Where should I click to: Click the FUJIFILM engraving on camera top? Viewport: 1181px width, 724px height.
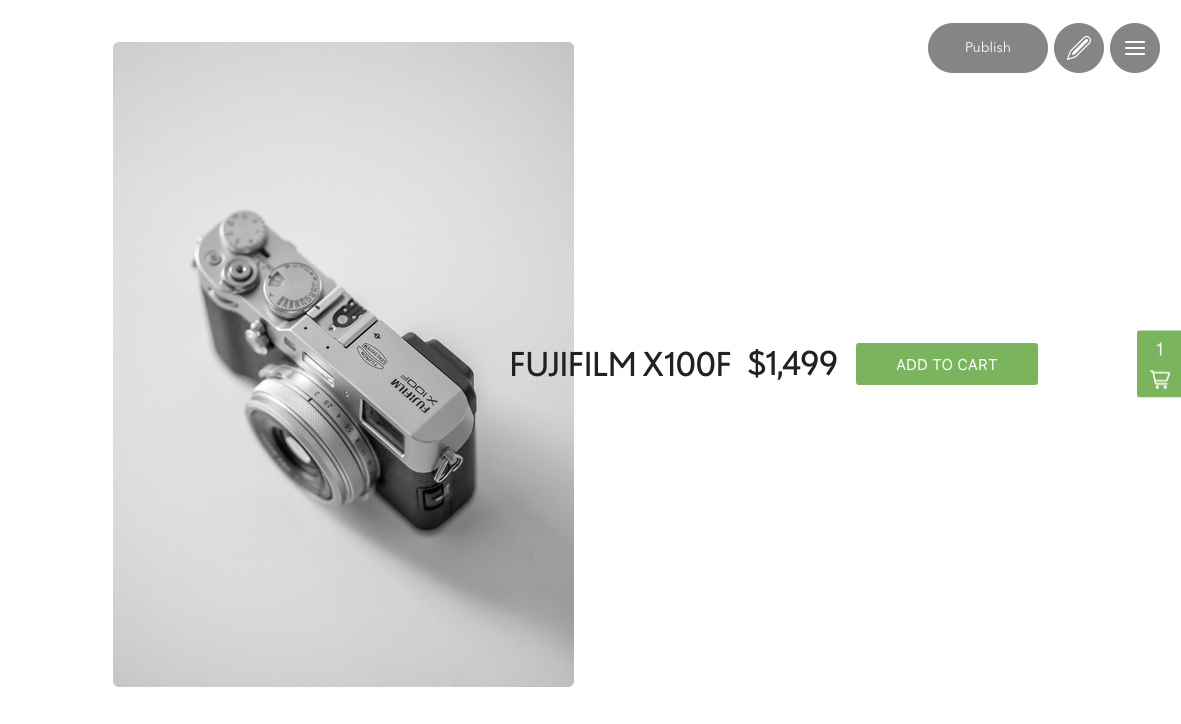click(x=409, y=394)
